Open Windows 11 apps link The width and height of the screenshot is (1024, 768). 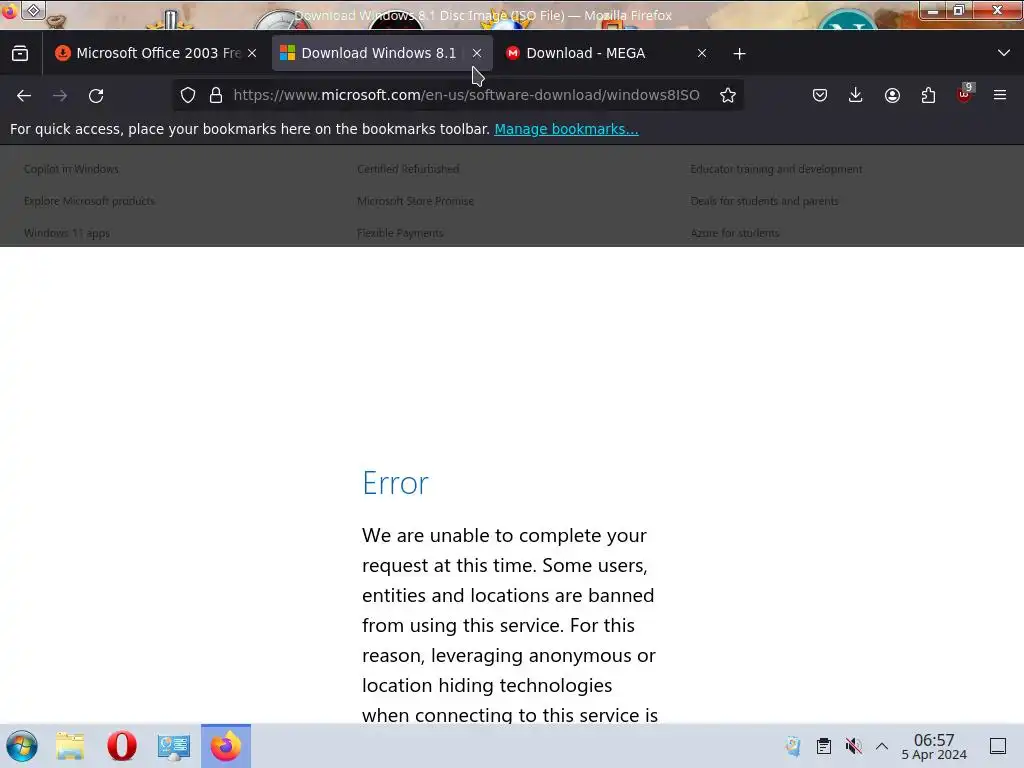click(x=67, y=233)
